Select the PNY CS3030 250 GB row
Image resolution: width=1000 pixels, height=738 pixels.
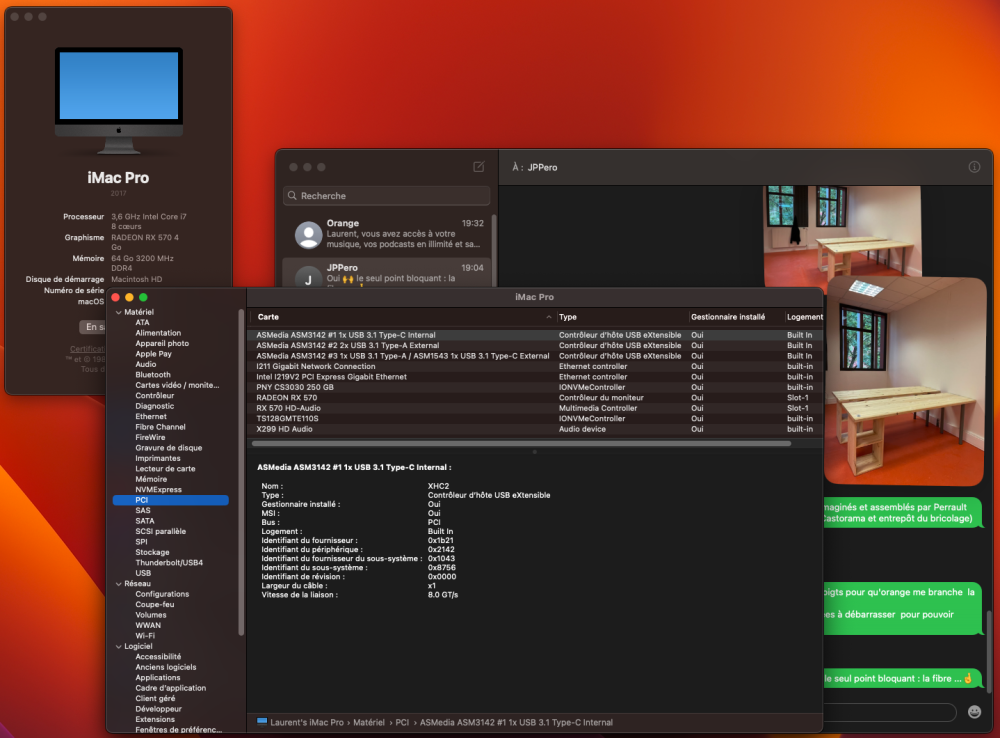534,387
